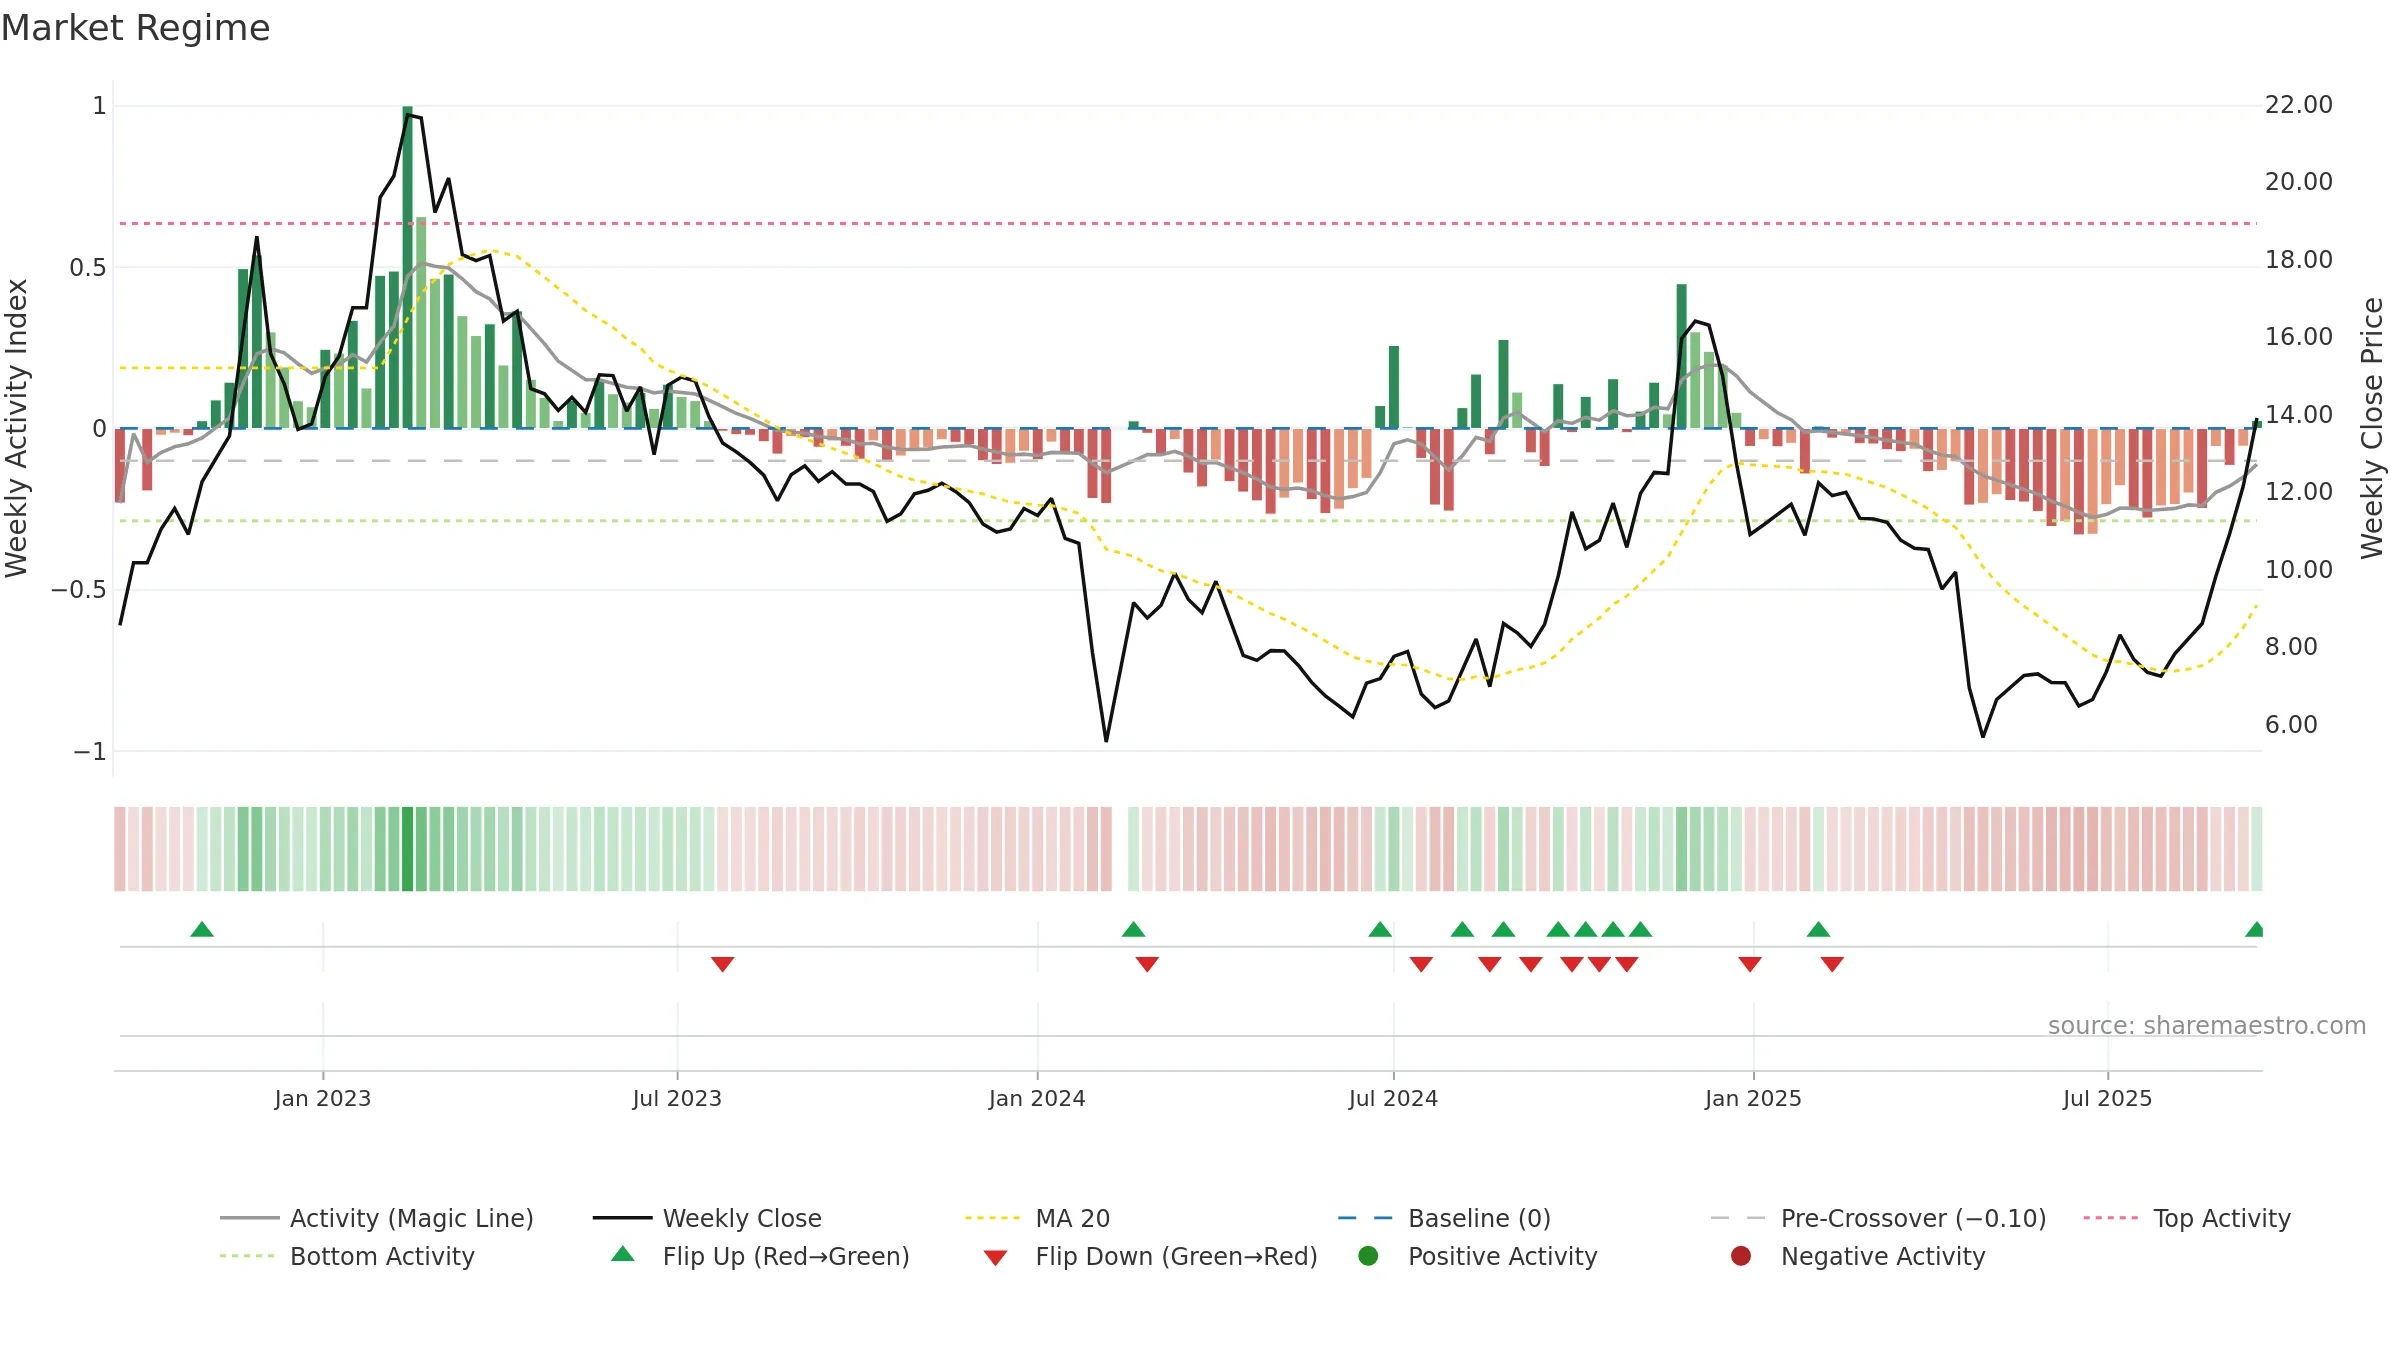Click the flip-down marker after Jul 2023
This screenshot has width=2400, height=1350.
coord(723,964)
